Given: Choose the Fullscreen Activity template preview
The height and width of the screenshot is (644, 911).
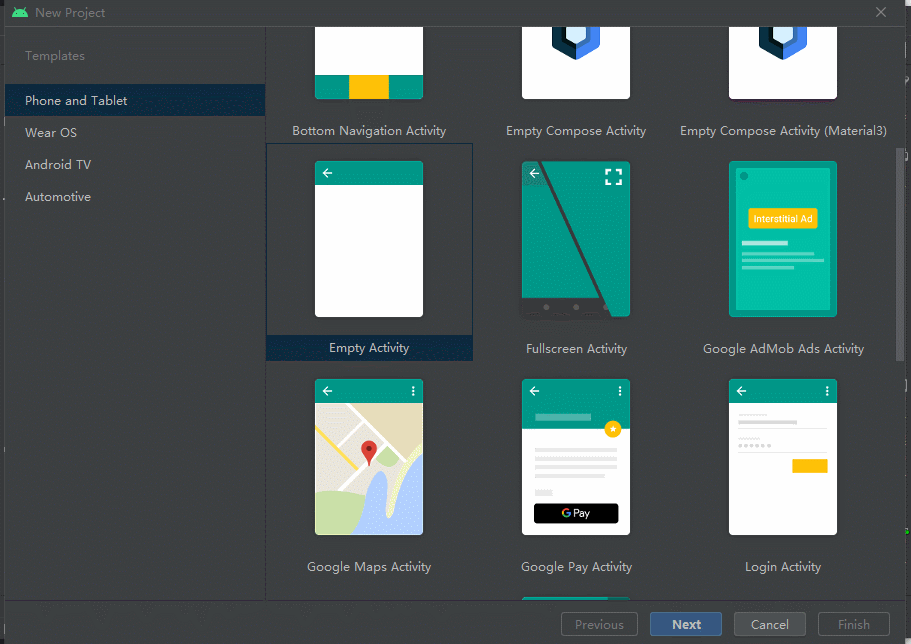Looking at the screenshot, I should coord(576,240).
